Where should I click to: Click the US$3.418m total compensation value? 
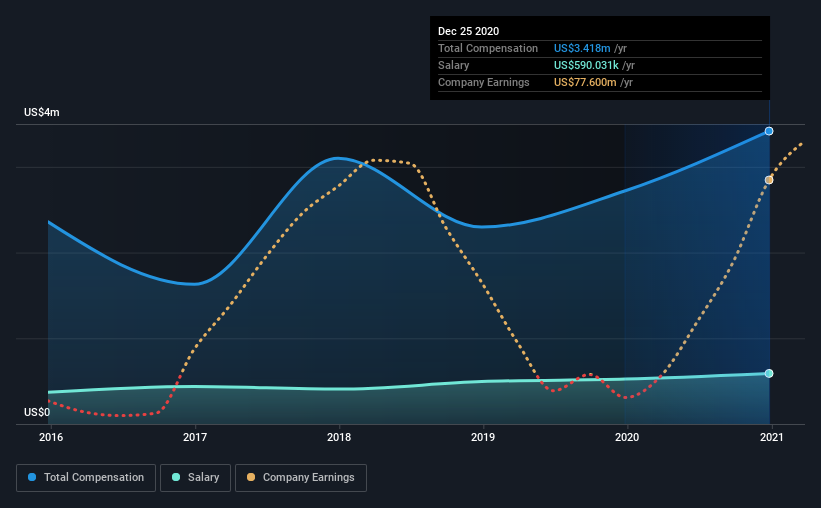(x=582, y=48)
